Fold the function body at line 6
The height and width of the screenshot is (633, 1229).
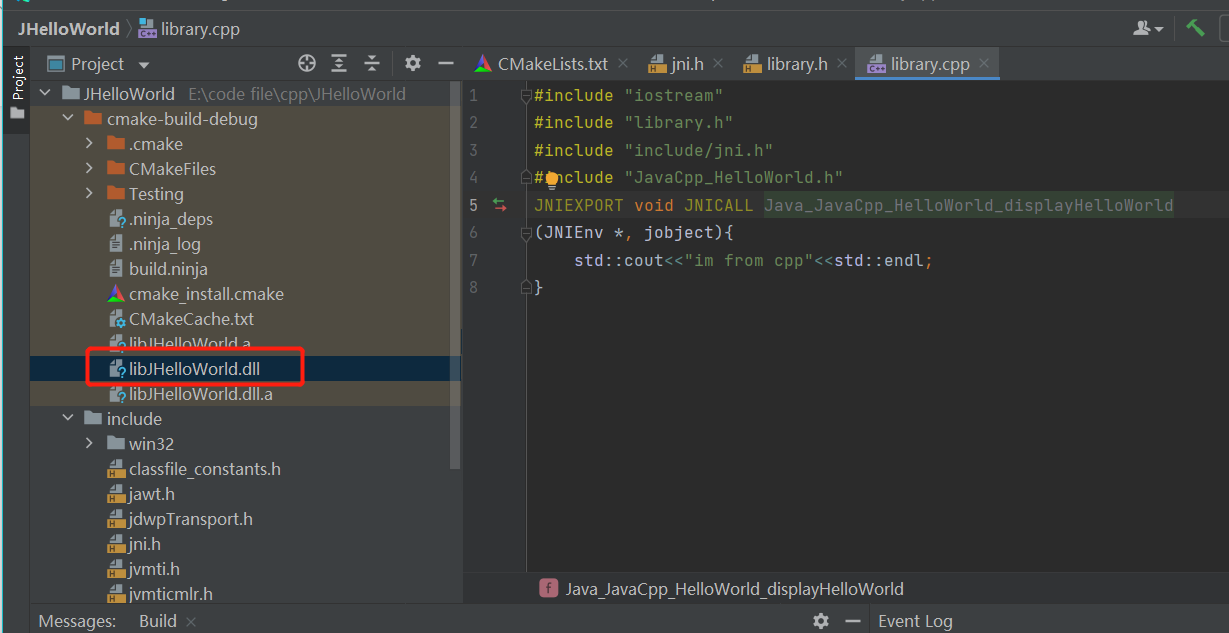coord(526,233)
